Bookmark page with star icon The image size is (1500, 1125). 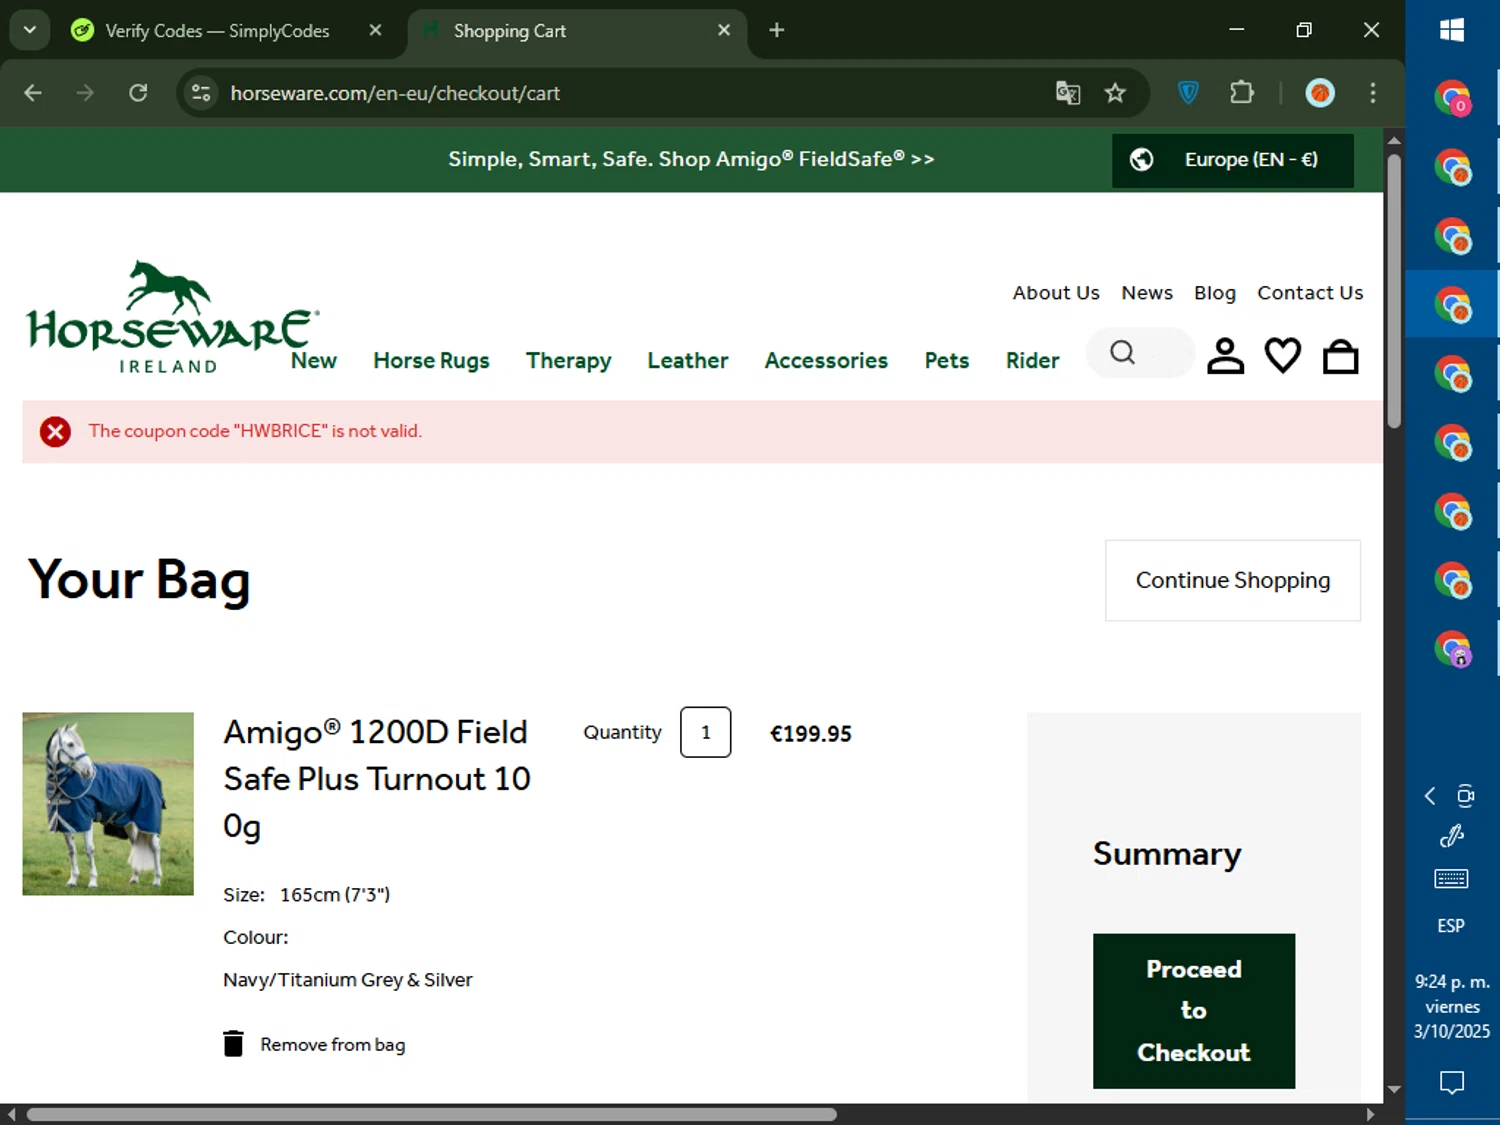[x=1115, y=93]
